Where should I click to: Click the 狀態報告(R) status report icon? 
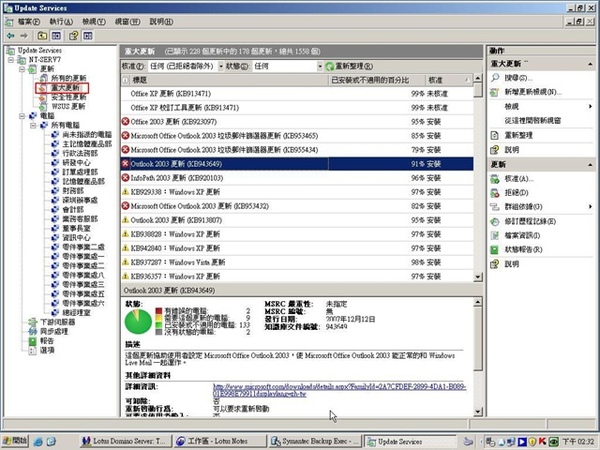click(x=495, y=249)
